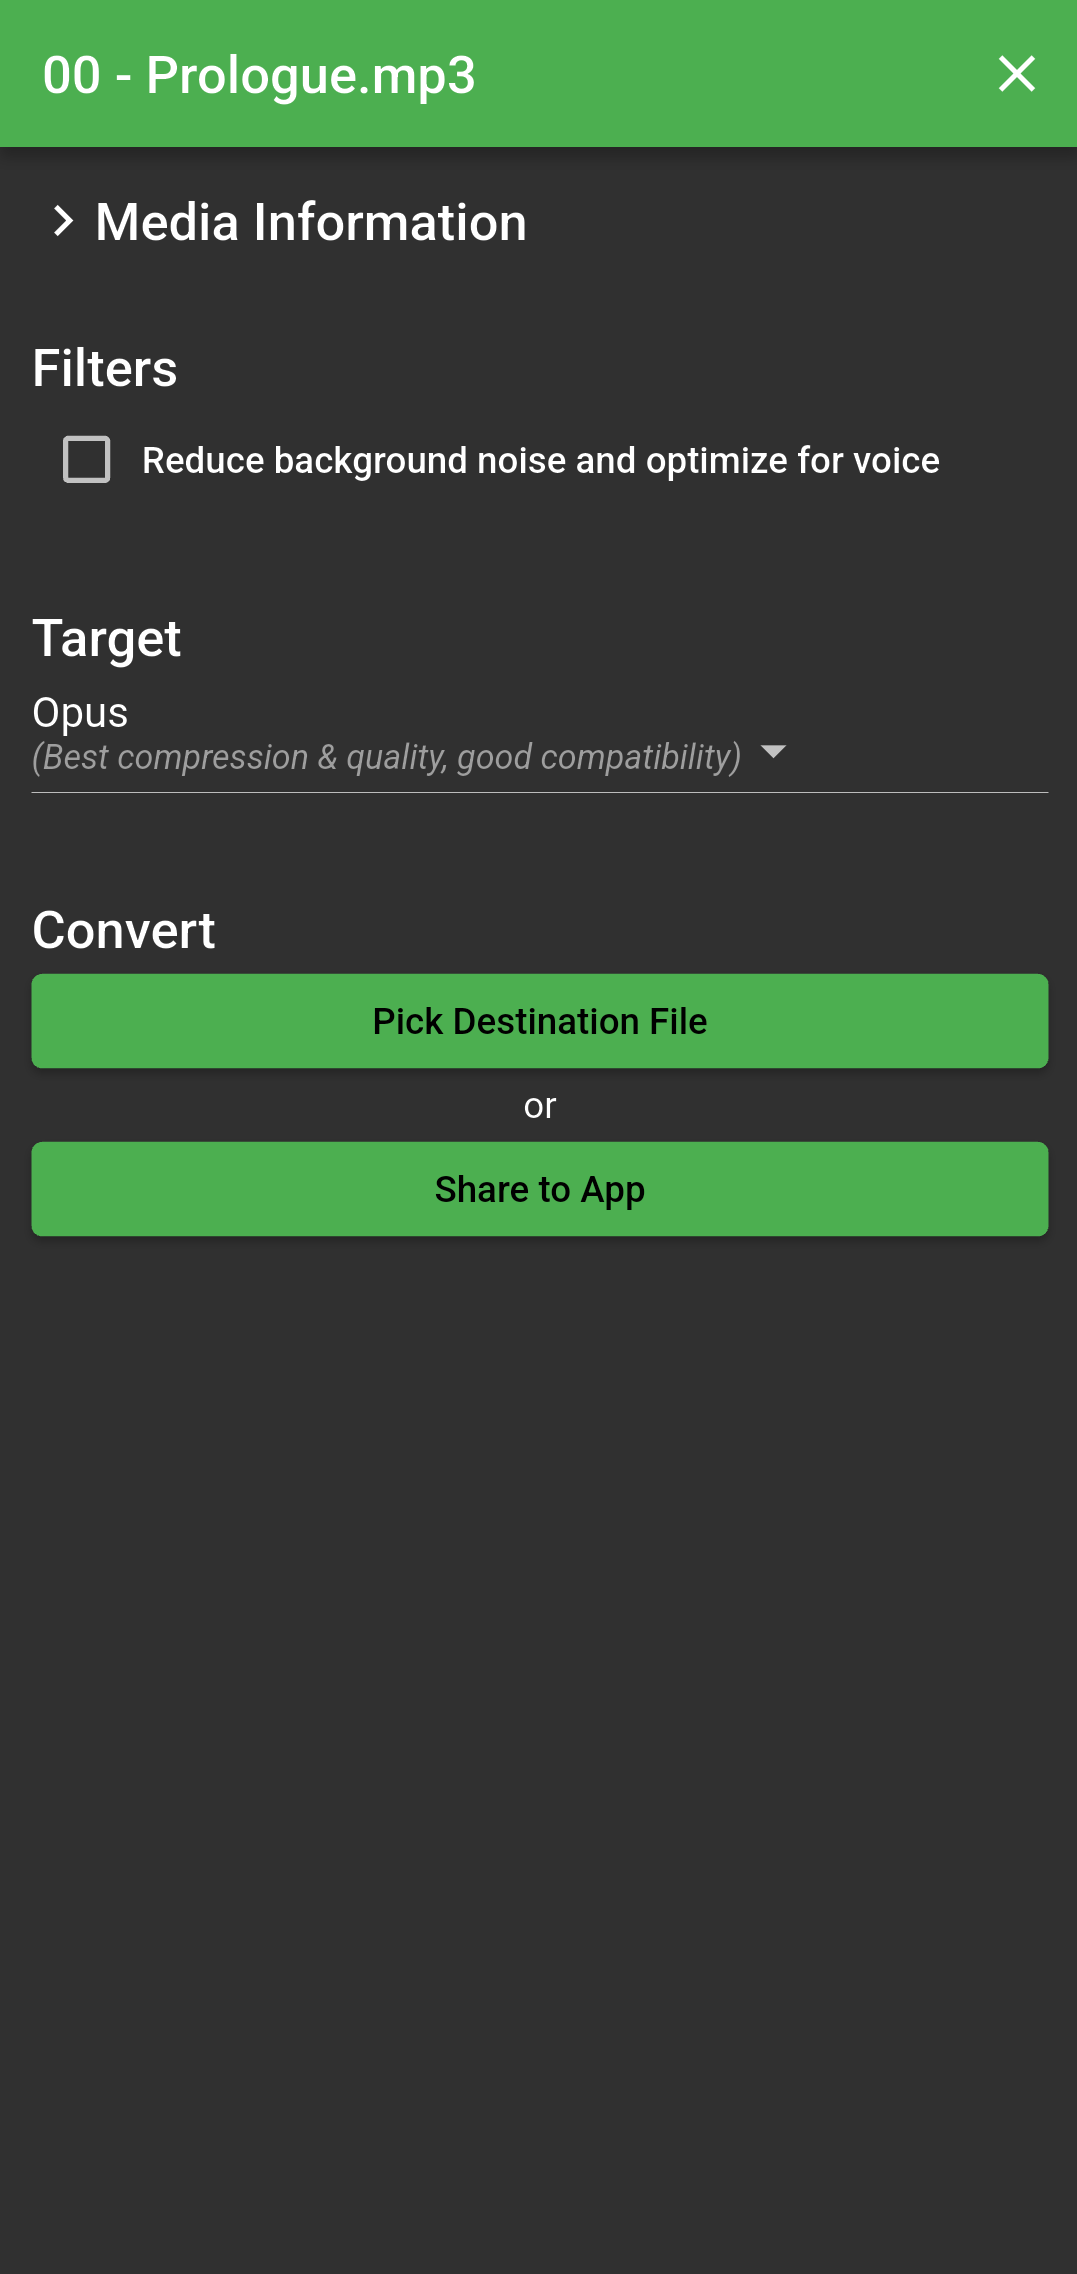Click the word 'Information' in the expander title

[390, 222]
